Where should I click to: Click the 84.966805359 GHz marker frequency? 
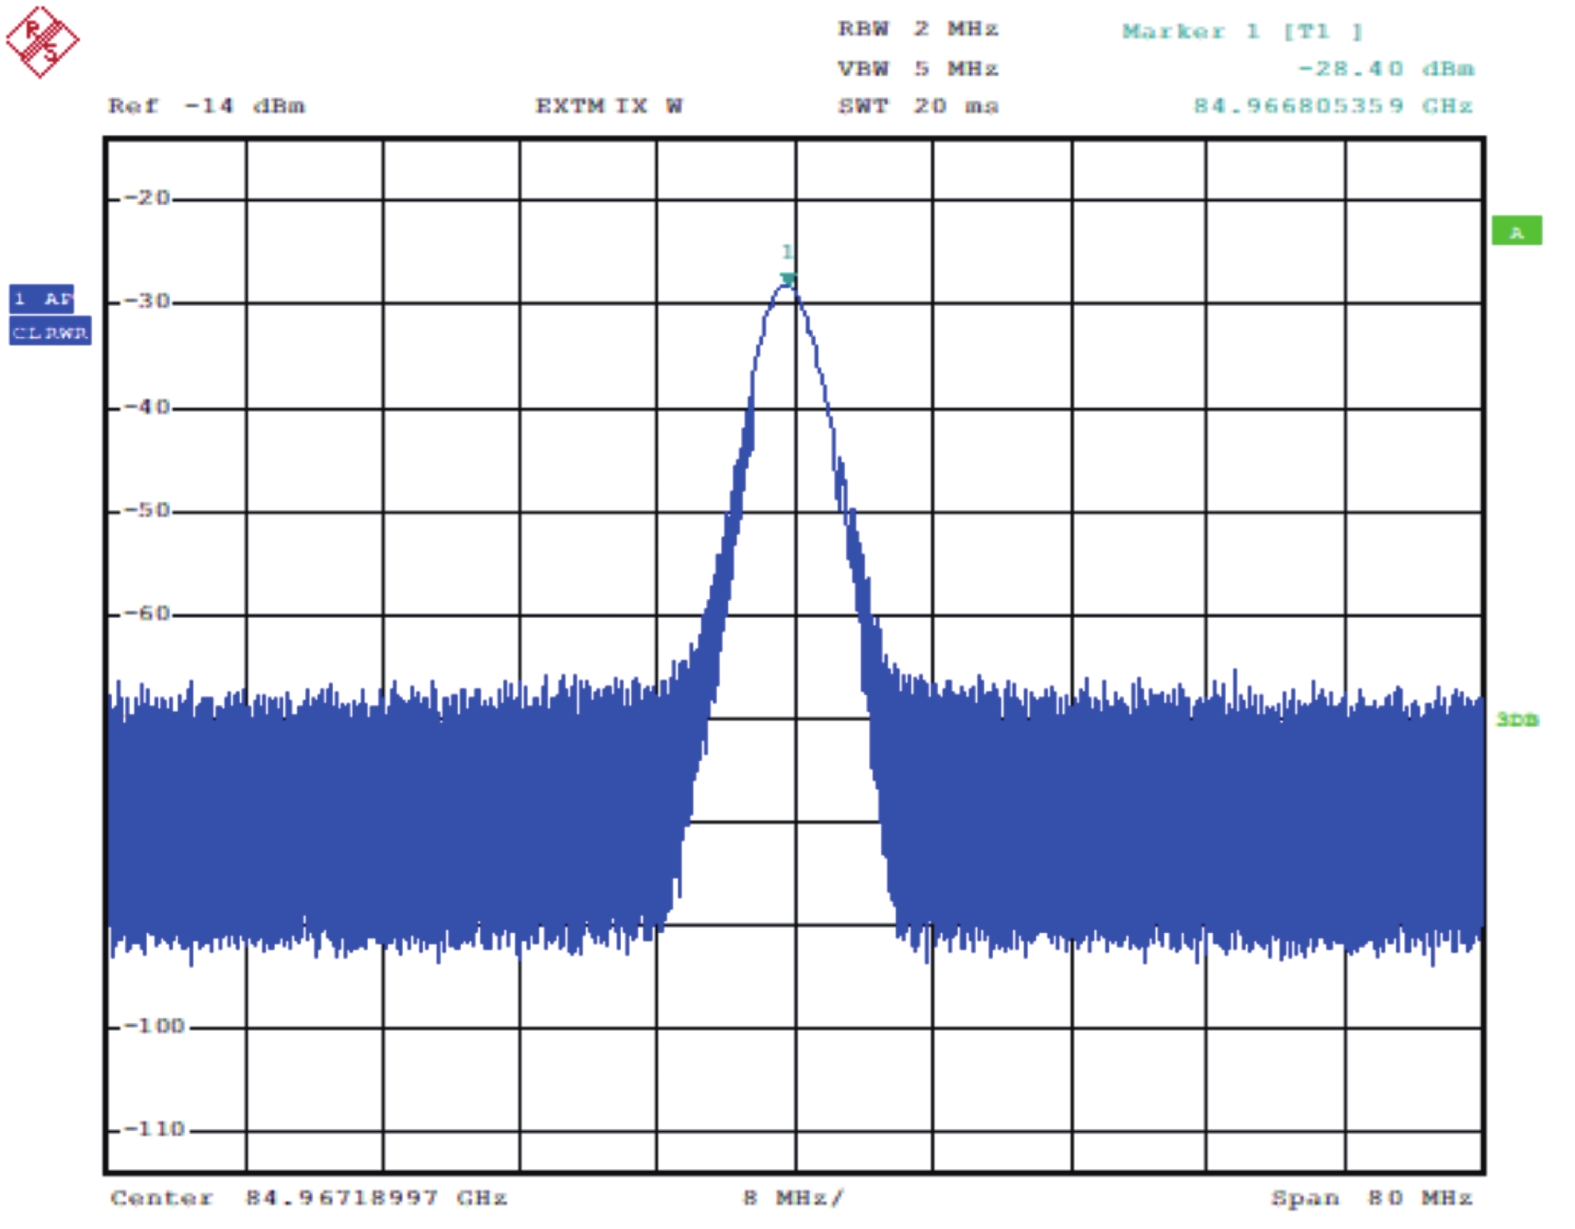click(x=1332, y=106)
